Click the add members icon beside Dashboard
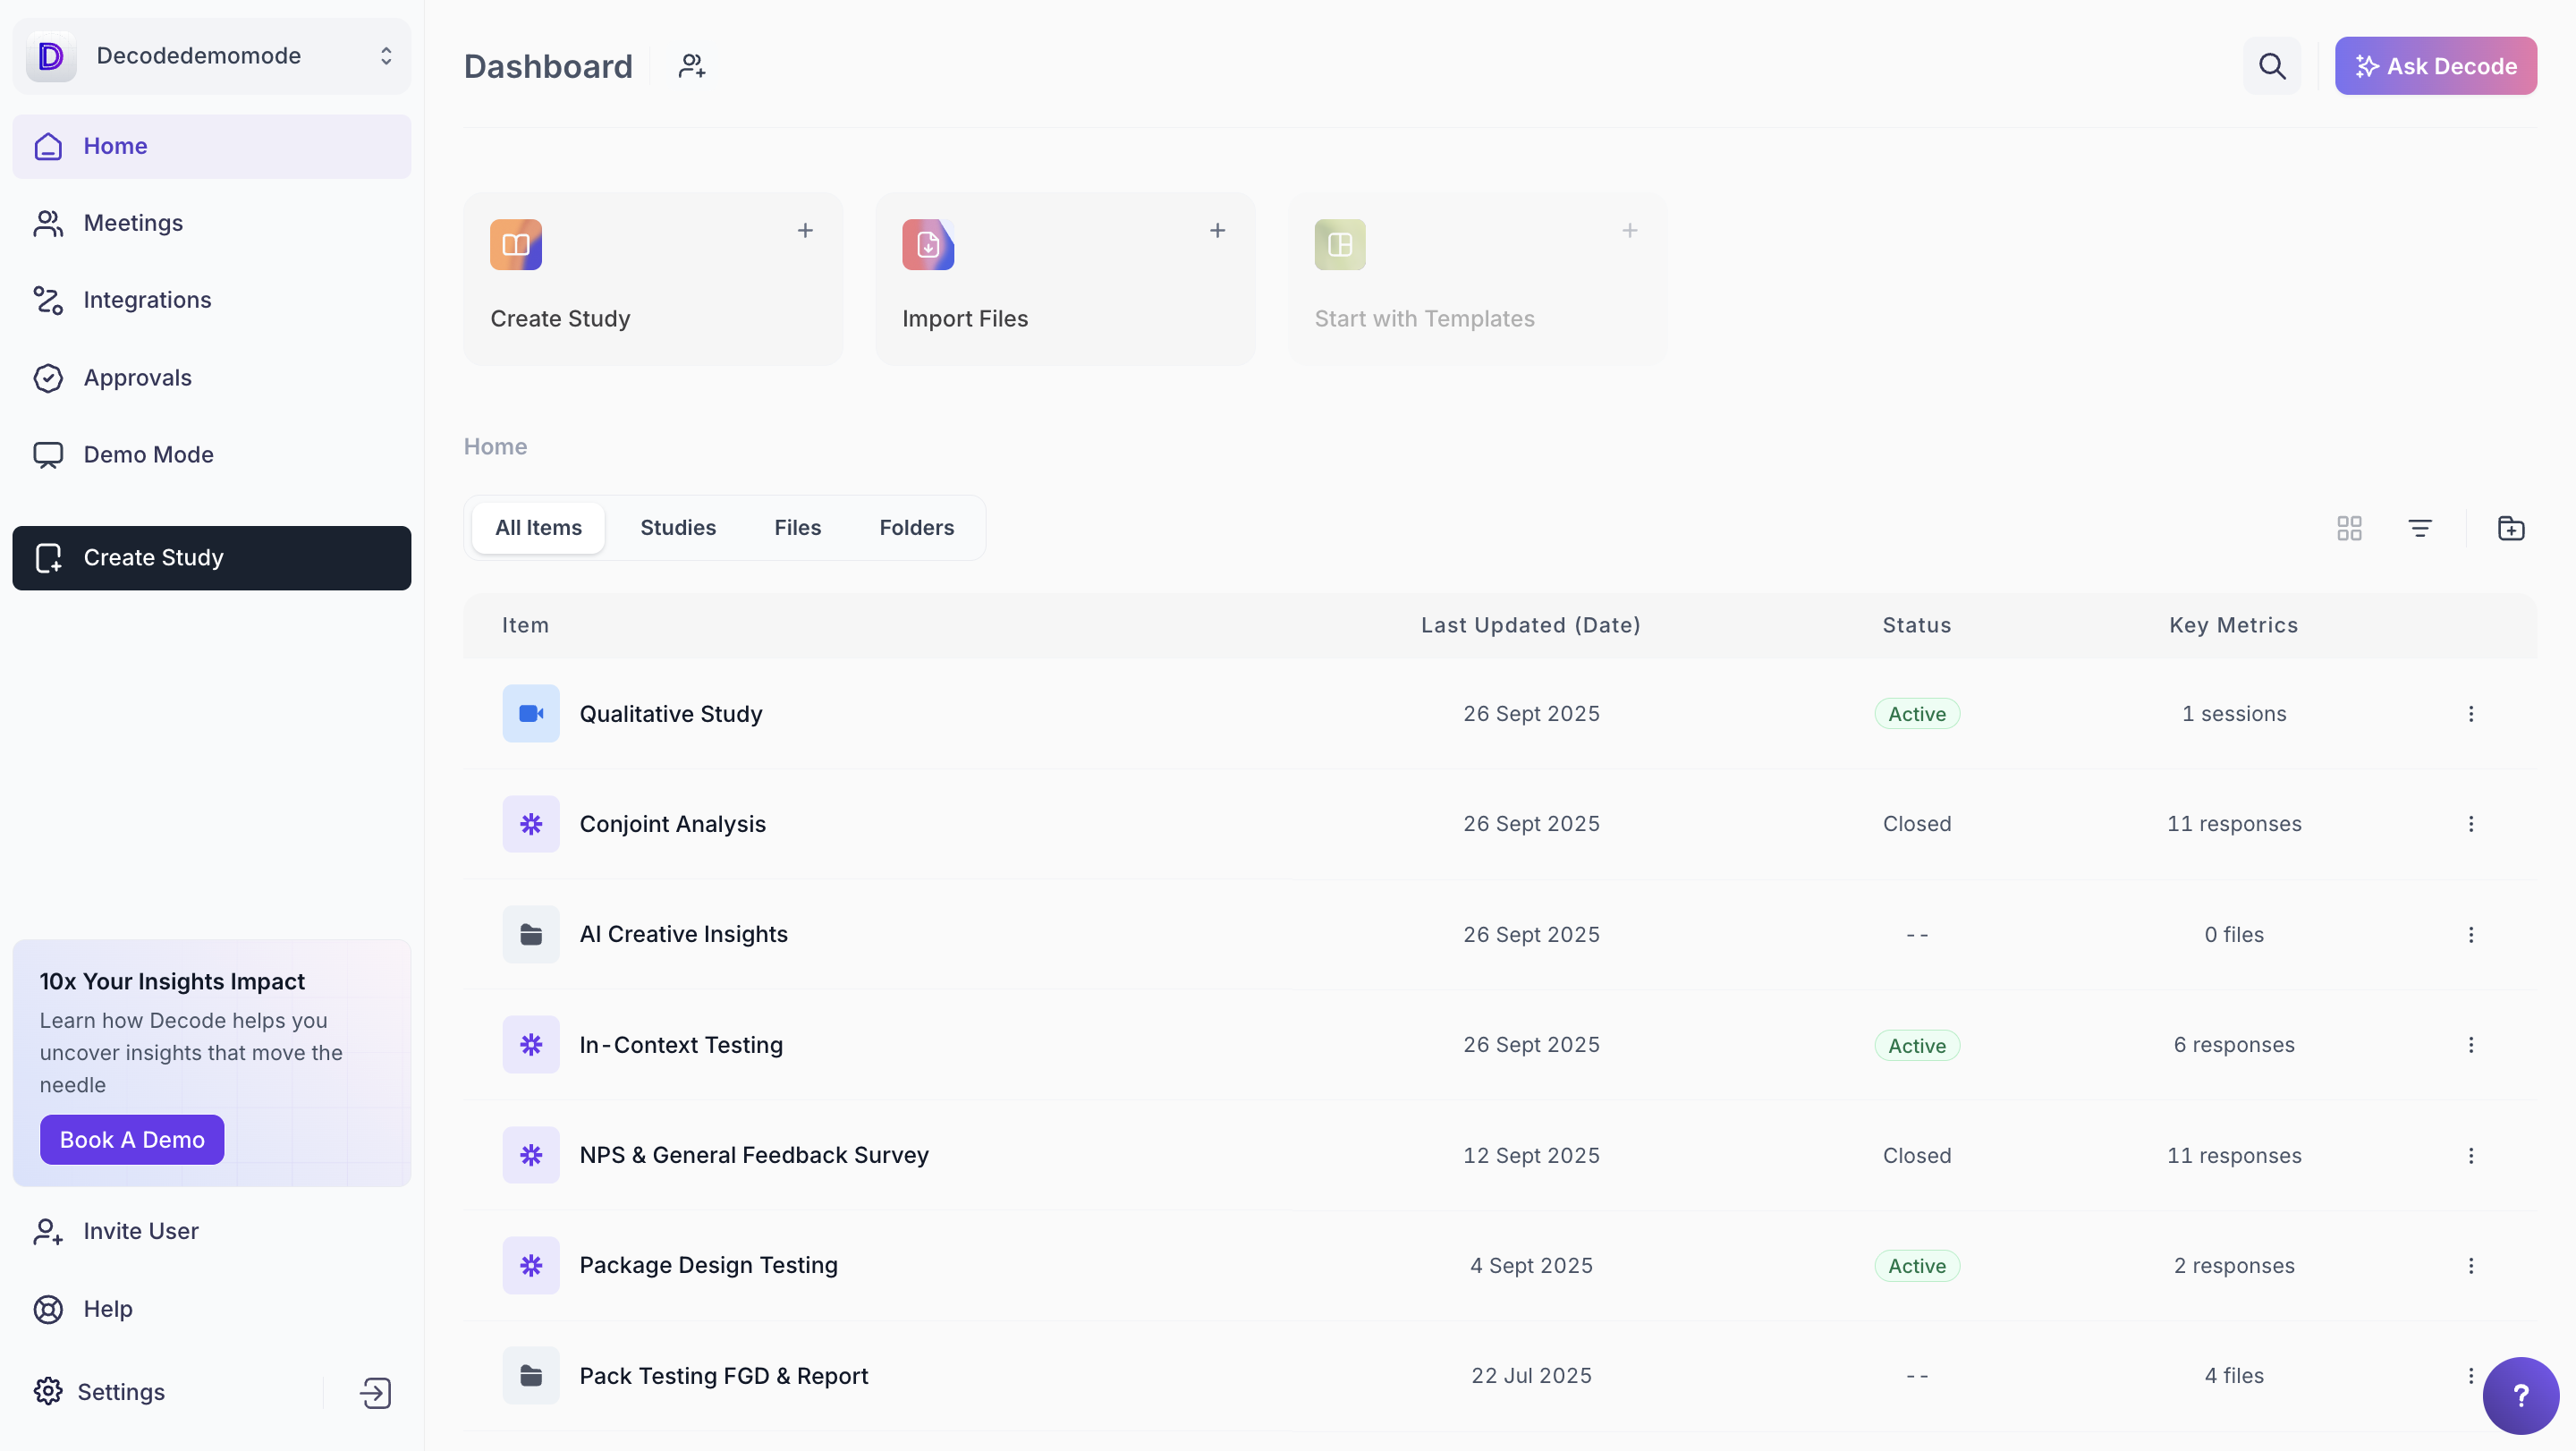2576x1451 pixels. (x=692, y=66)
